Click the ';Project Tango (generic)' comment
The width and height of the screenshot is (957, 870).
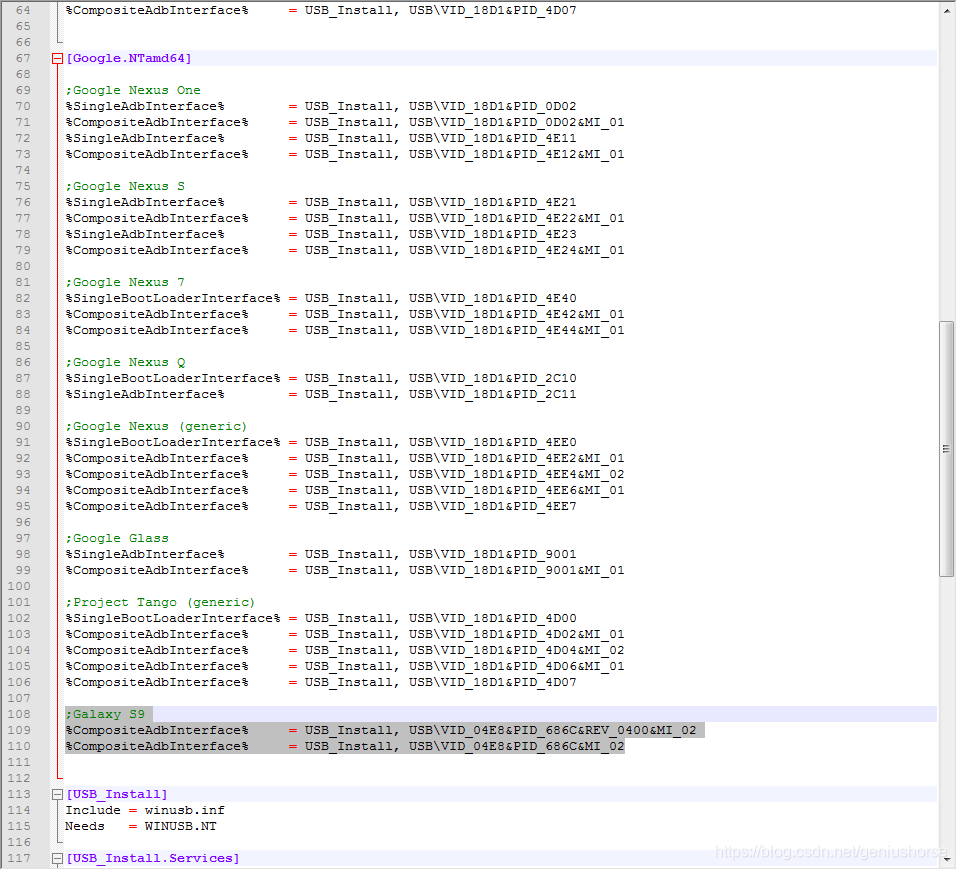point(161,602)
